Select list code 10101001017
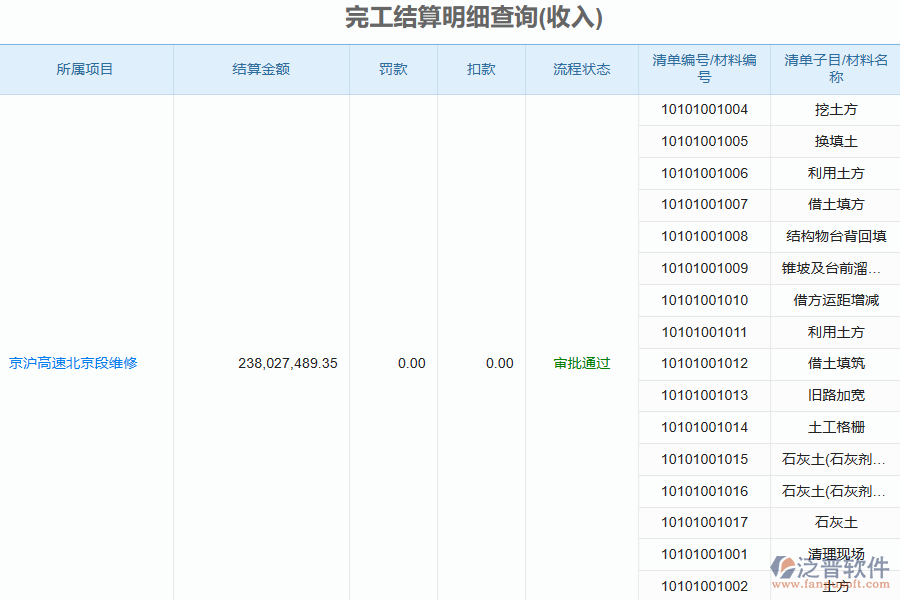The image size is (900, 600). [x=703, y=523]
